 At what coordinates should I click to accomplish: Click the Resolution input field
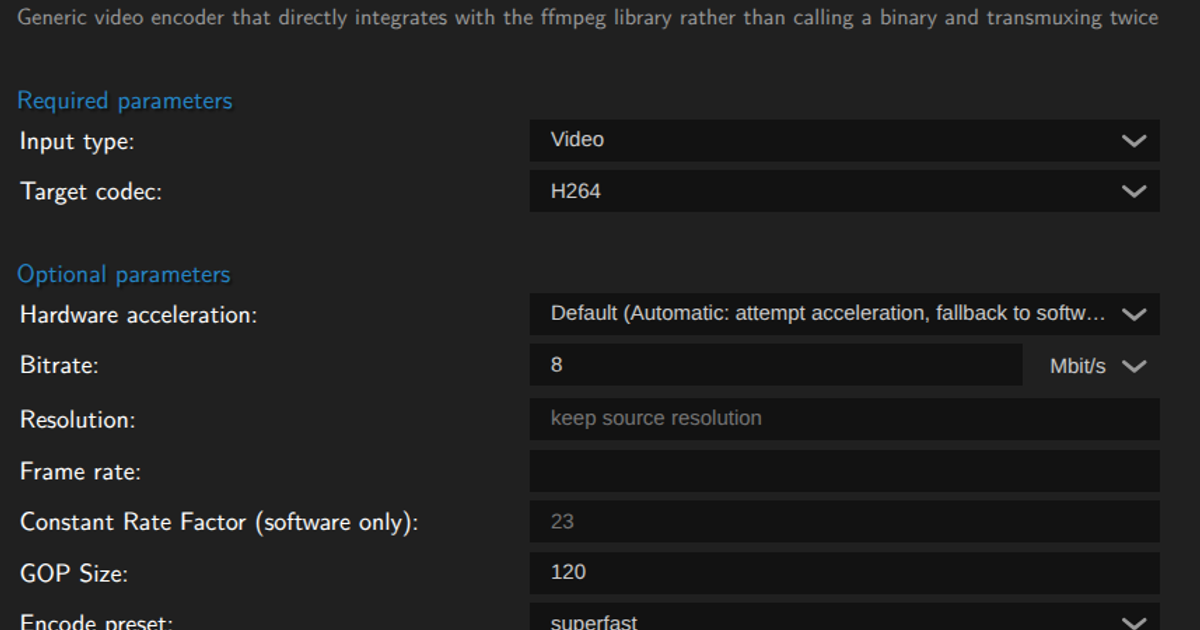point(844,419)
